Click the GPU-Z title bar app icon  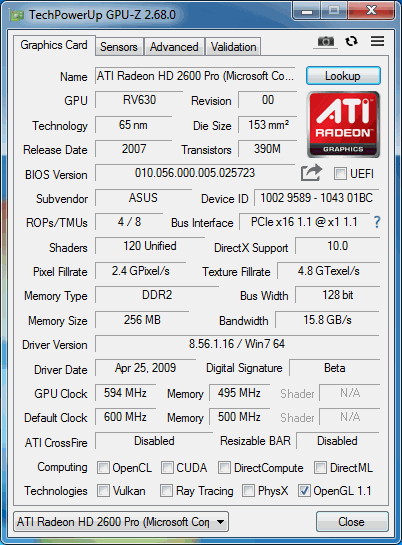coord(17,15)
